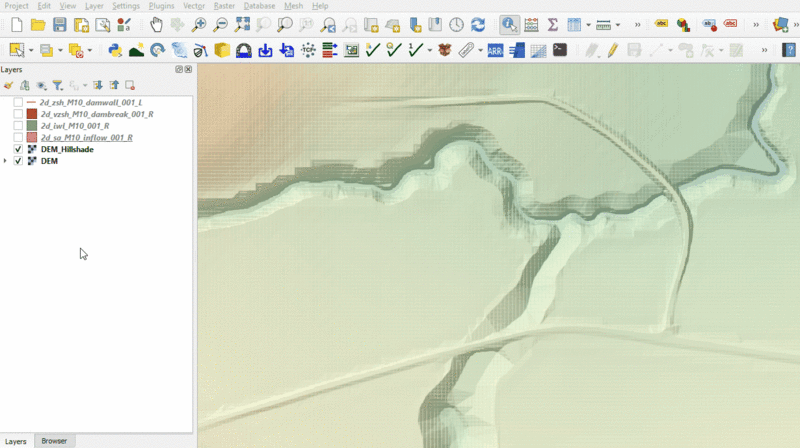Expand the DEM layer tree arrow

click(x=6, y=161)
